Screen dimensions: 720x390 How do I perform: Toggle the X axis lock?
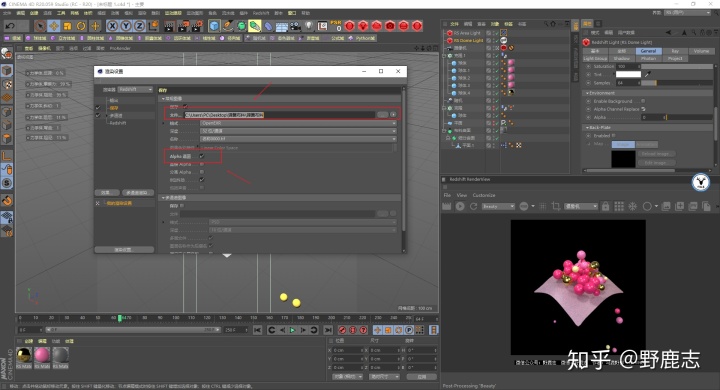pyautogui.click(x=112, y=26)
